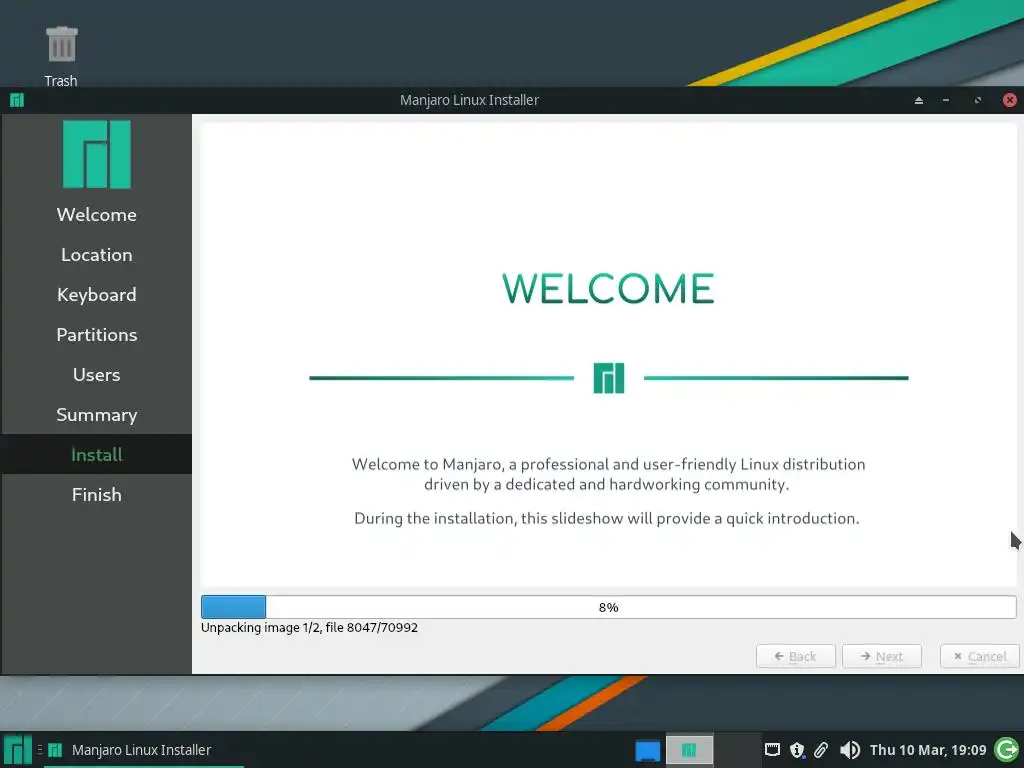Click the speaker volume tray icon
The width and height of the screenshot is (1024, 768).
tap(849, 750)
